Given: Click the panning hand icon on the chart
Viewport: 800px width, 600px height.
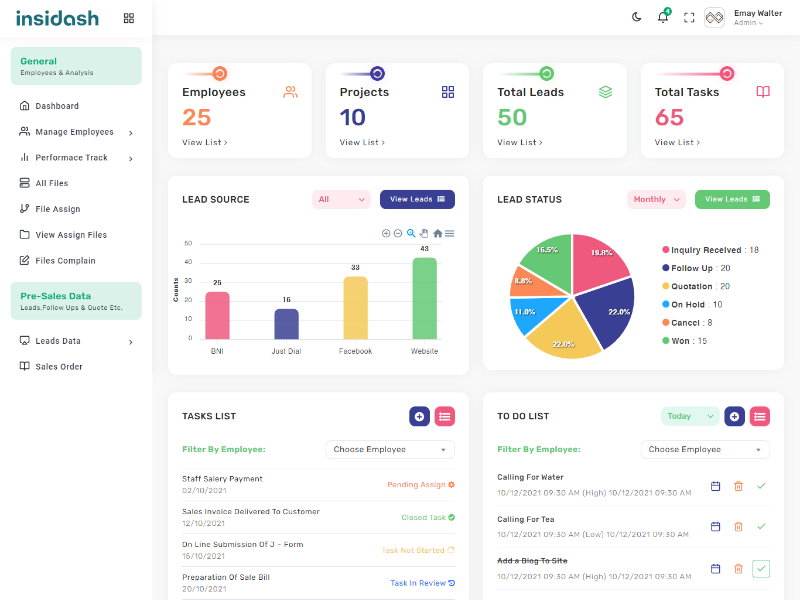Looking at the screenshot, I should coord(423,233).
